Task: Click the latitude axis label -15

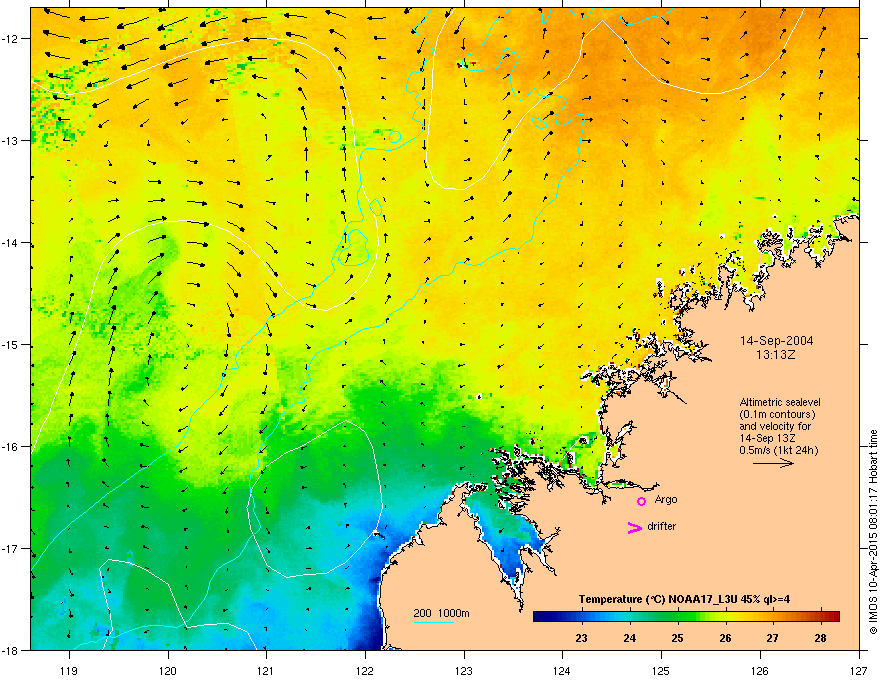Action: tap(11, 344)
